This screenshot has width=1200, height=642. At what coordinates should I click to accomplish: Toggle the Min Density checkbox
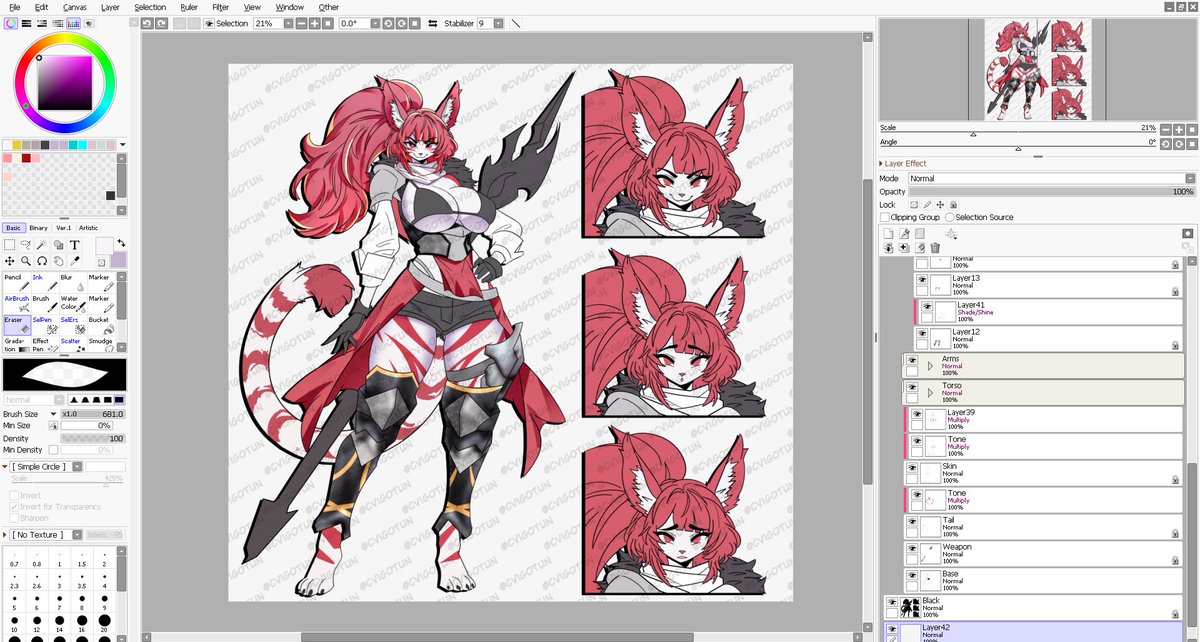(x=53, y=450)
